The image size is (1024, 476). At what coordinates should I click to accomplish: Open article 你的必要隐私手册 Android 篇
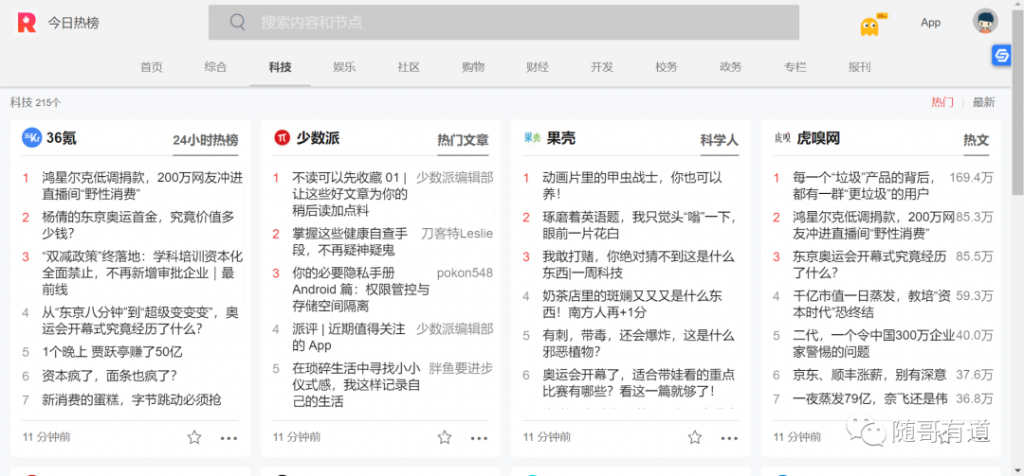pyautogui.click(x=360, y=289)
